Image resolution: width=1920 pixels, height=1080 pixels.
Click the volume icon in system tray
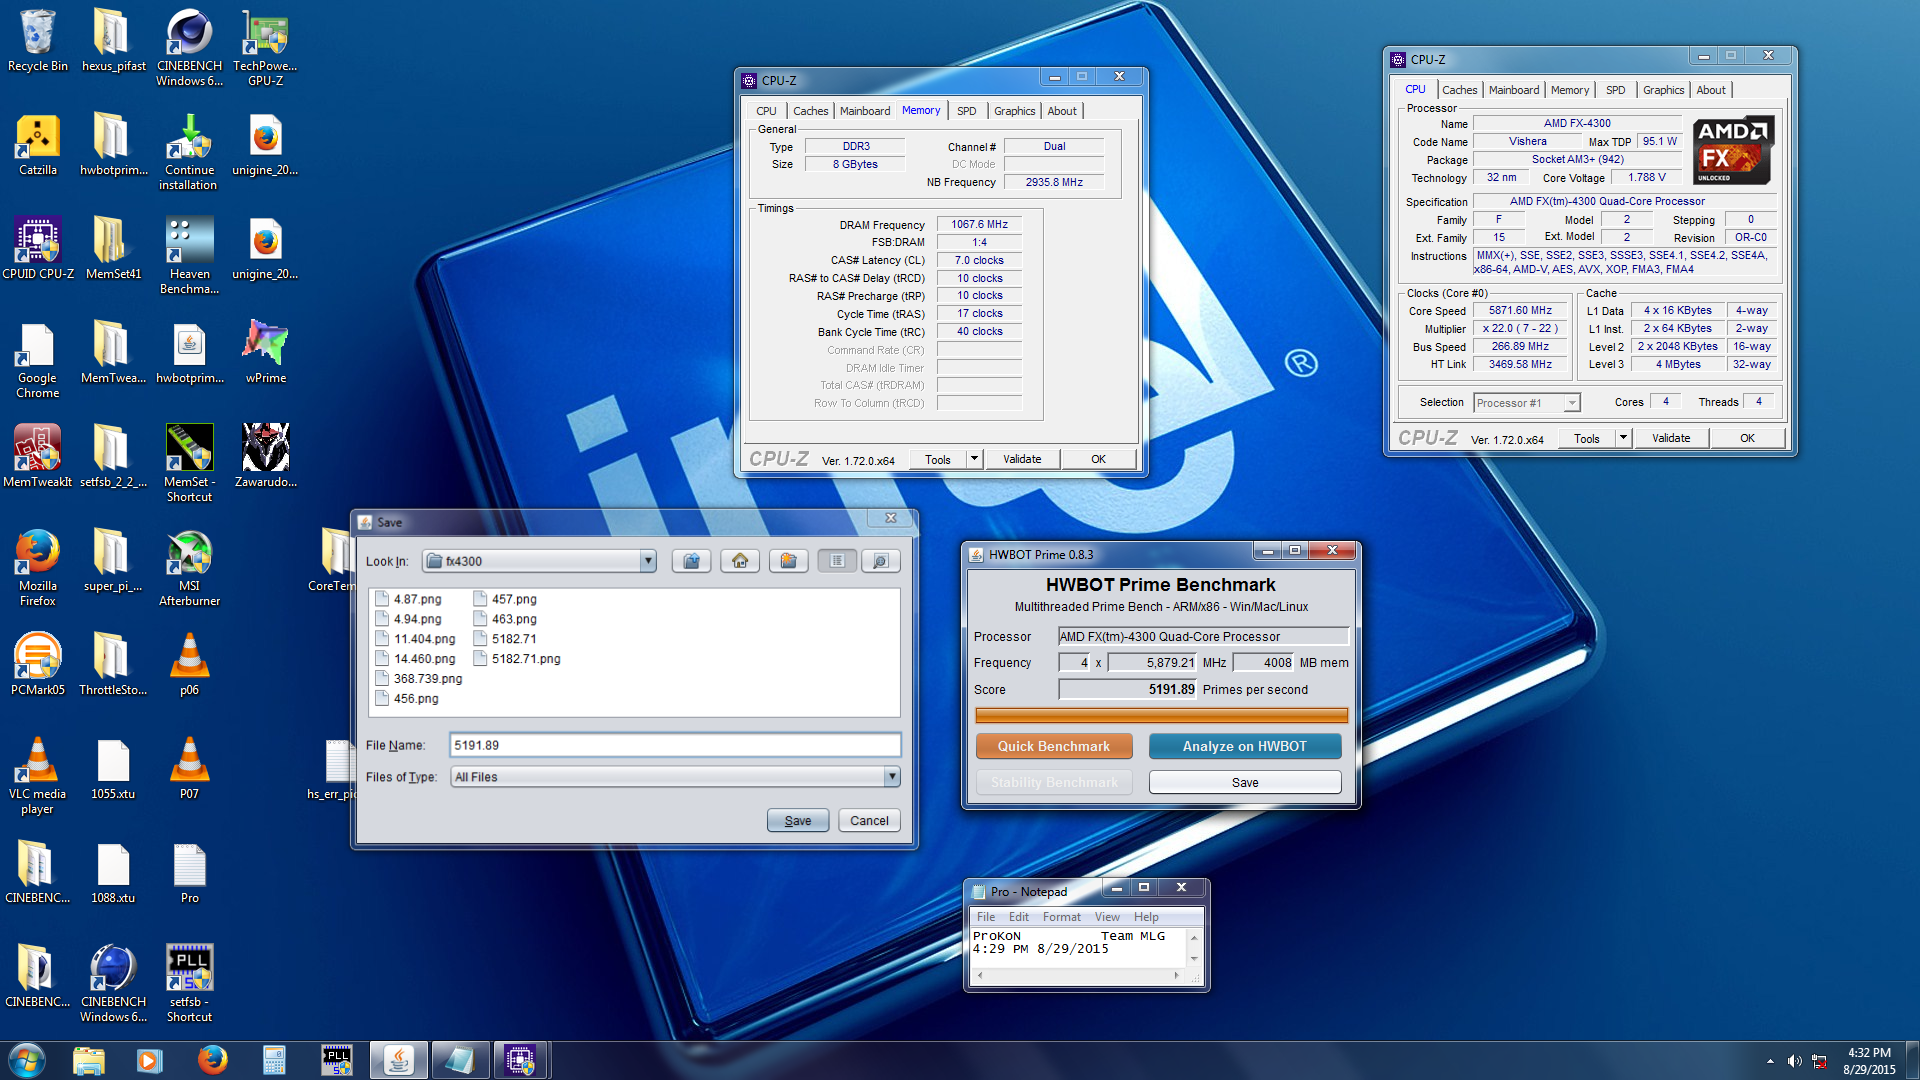click(1795, 1061)
